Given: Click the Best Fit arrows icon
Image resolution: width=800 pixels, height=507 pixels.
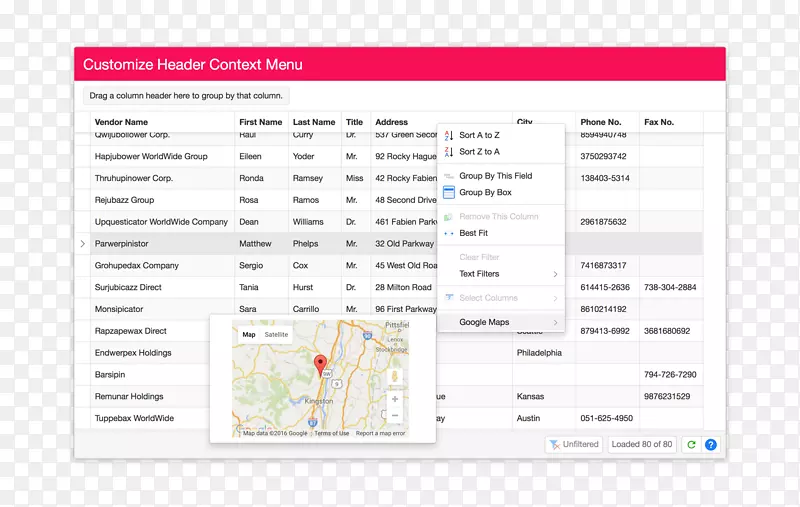Looking at the screenshot, I should click(448, 233).
